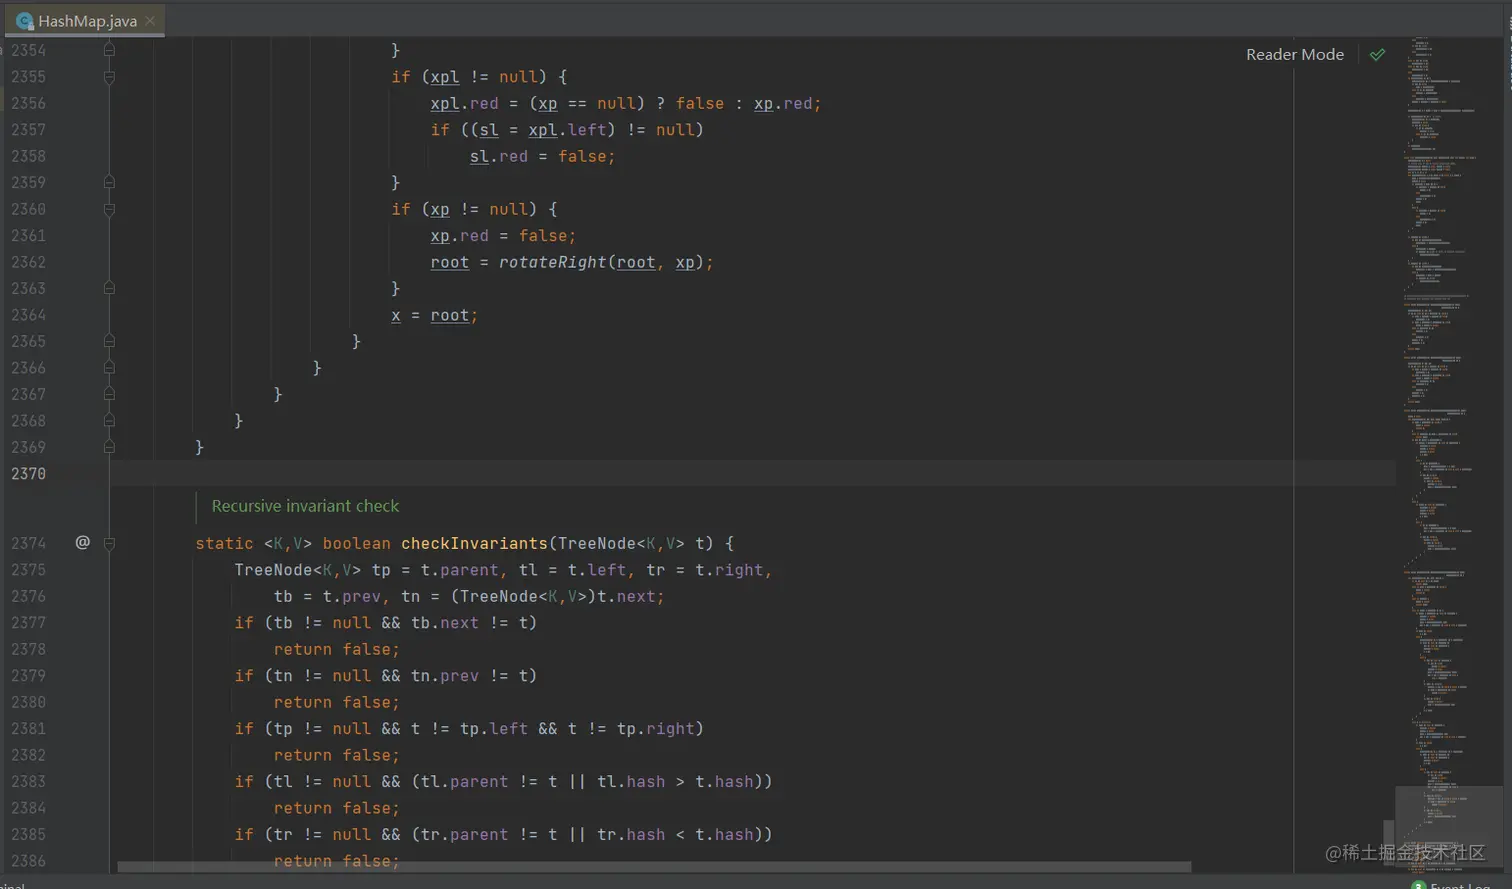
Task: Click 'boolean' keyword on line 2374
Action: (x=357, y=543)
